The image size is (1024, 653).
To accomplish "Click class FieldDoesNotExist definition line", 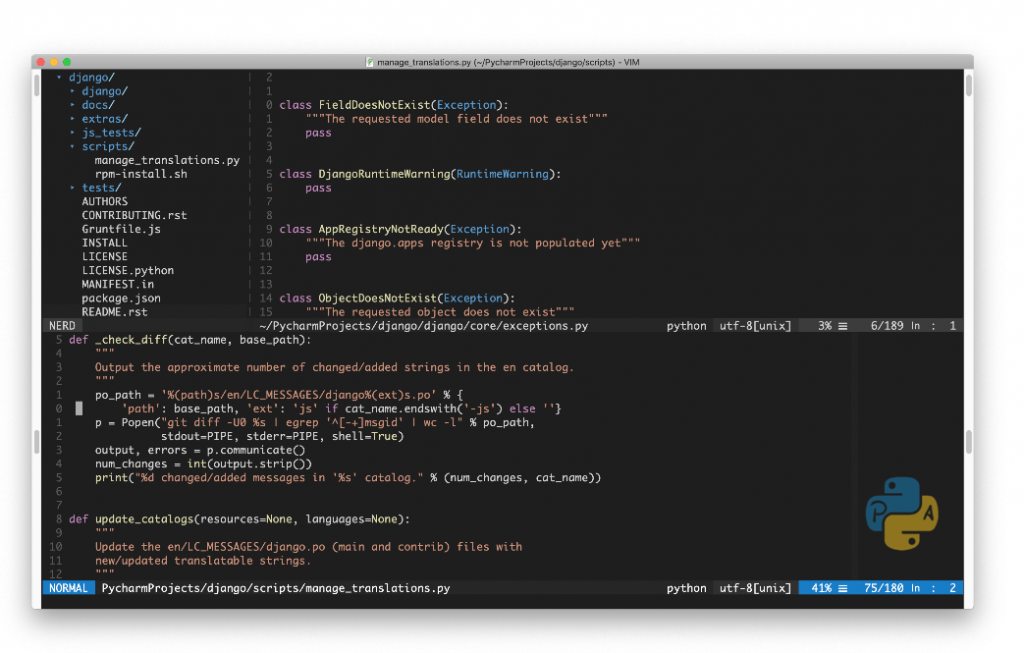I will tap(394, 104).
